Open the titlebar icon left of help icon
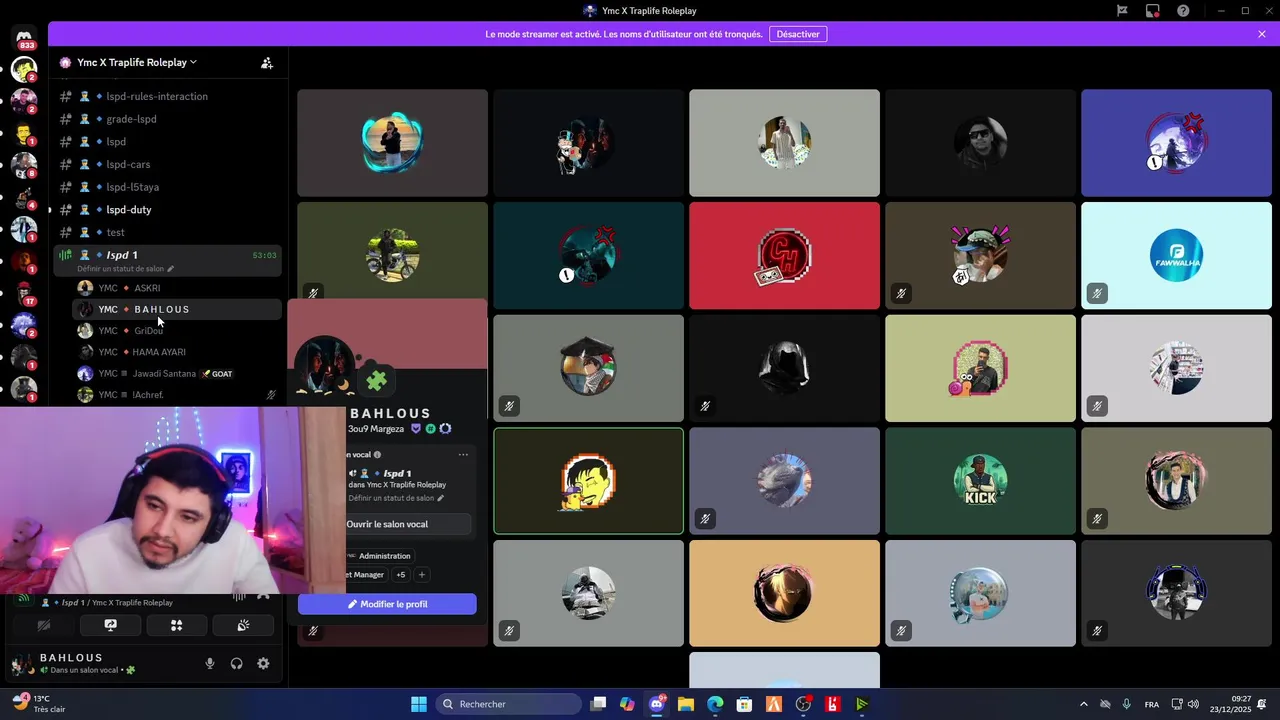1280x720 pixels. [x=1153, y=11]
